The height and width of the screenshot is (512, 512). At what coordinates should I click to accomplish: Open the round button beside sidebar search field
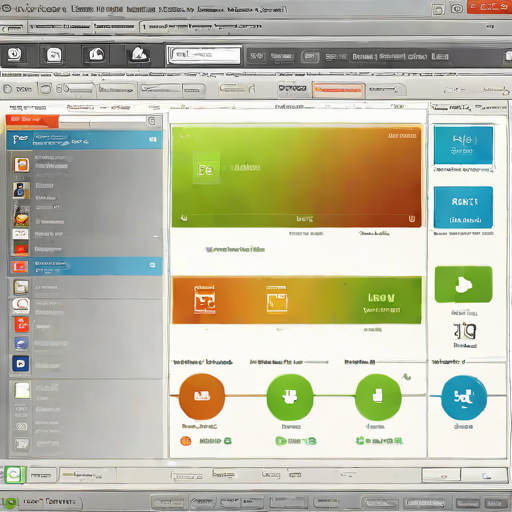coord(152,121)
